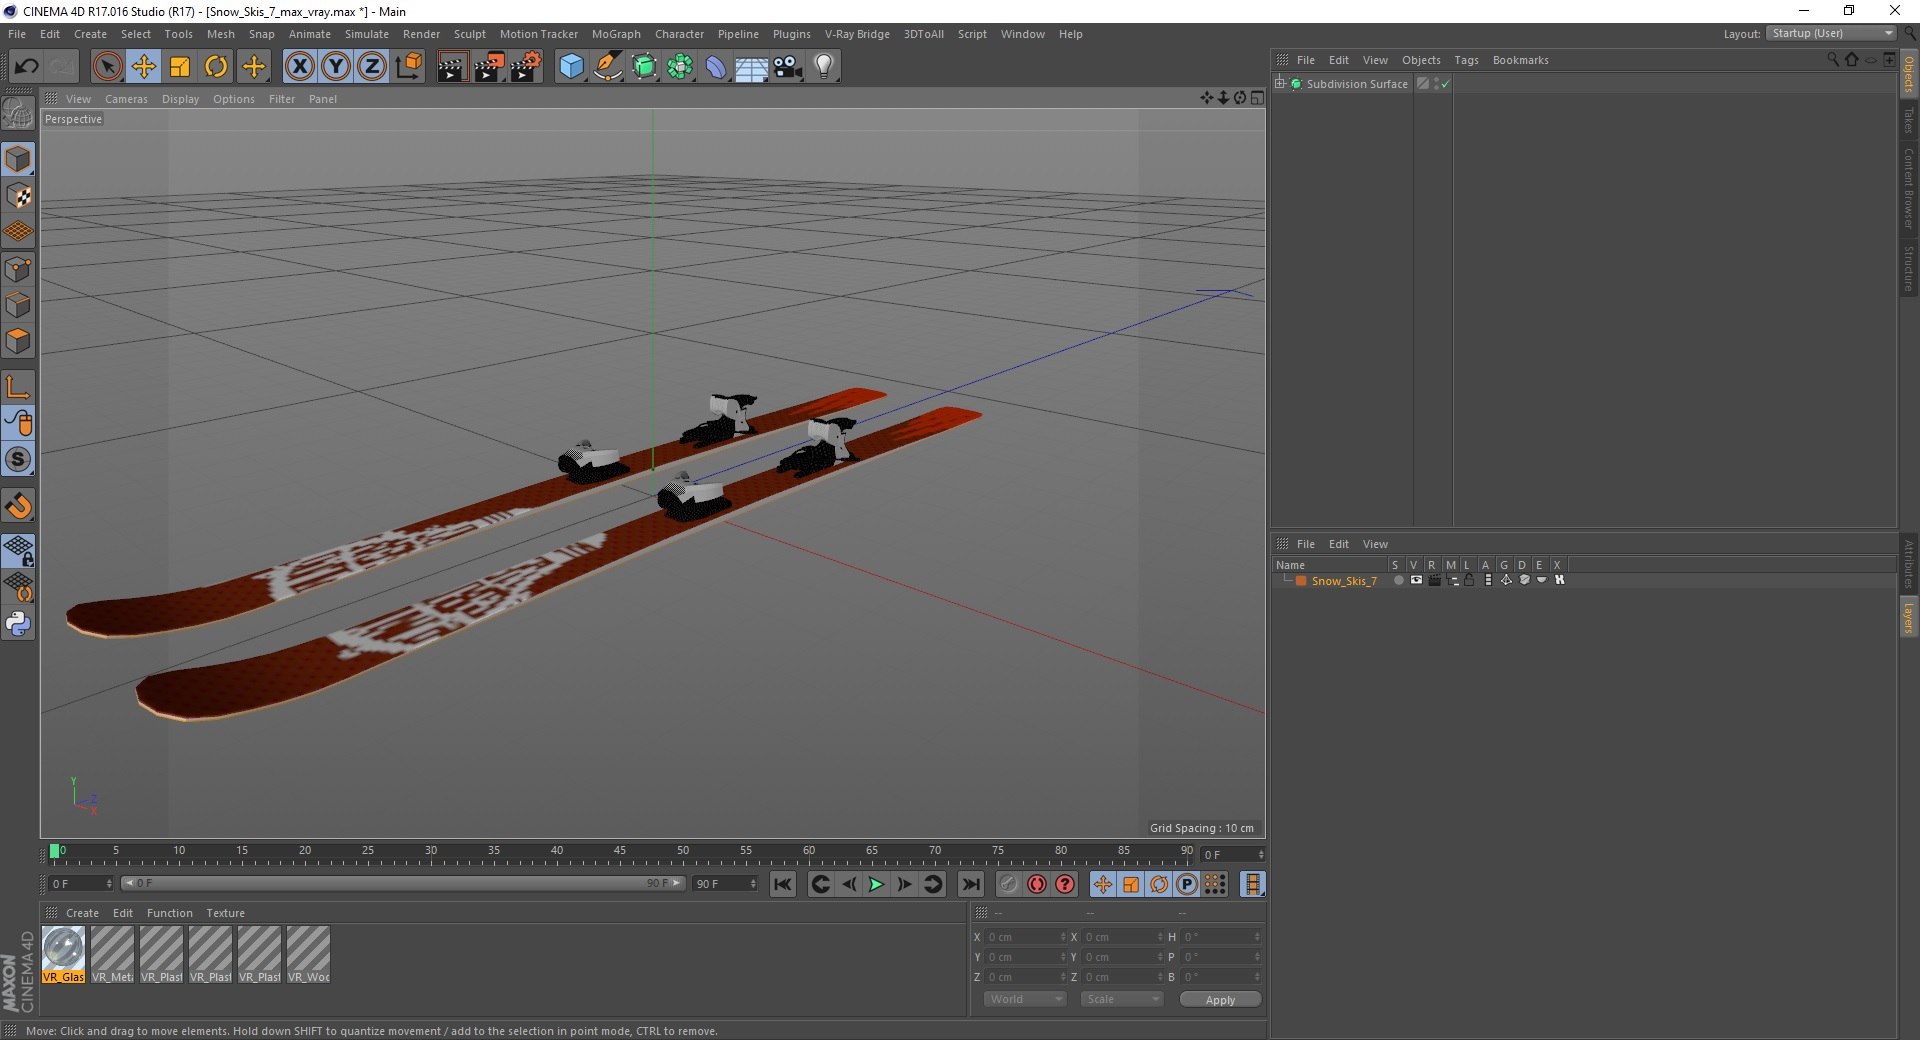The width and height of the screenshot is (1920, 1040).
Task: Open the V-Ray Bridge menu
Action: (x=857, y=34)
